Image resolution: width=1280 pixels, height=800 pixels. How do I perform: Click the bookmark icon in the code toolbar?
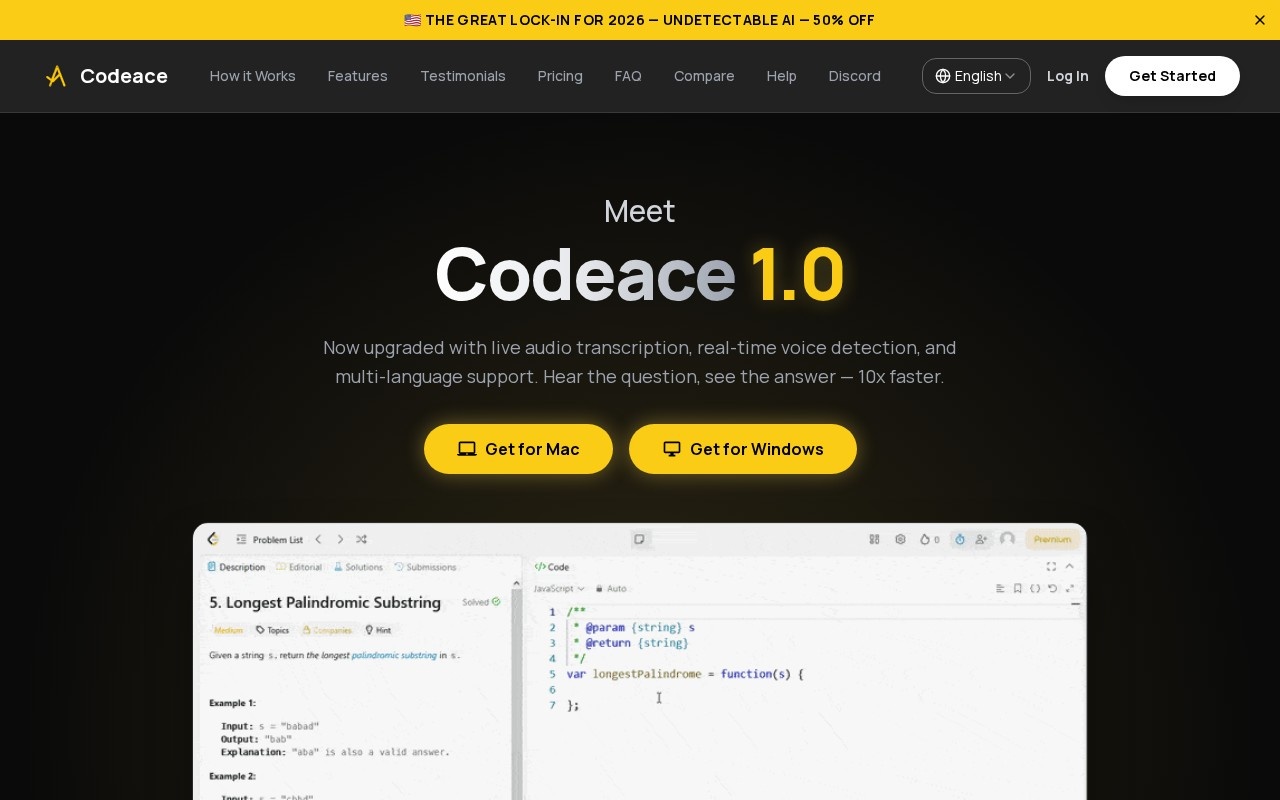tap(1017, 589)
